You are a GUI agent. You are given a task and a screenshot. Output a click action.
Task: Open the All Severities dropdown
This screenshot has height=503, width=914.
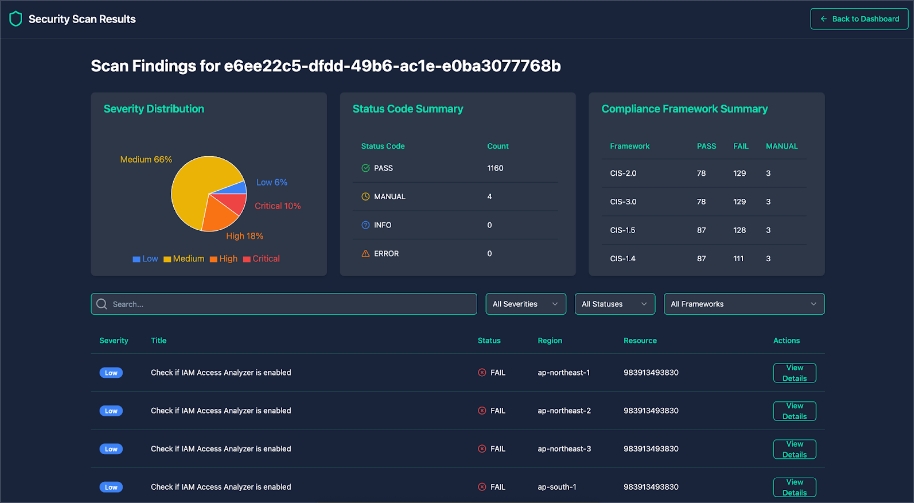[526, 304]
